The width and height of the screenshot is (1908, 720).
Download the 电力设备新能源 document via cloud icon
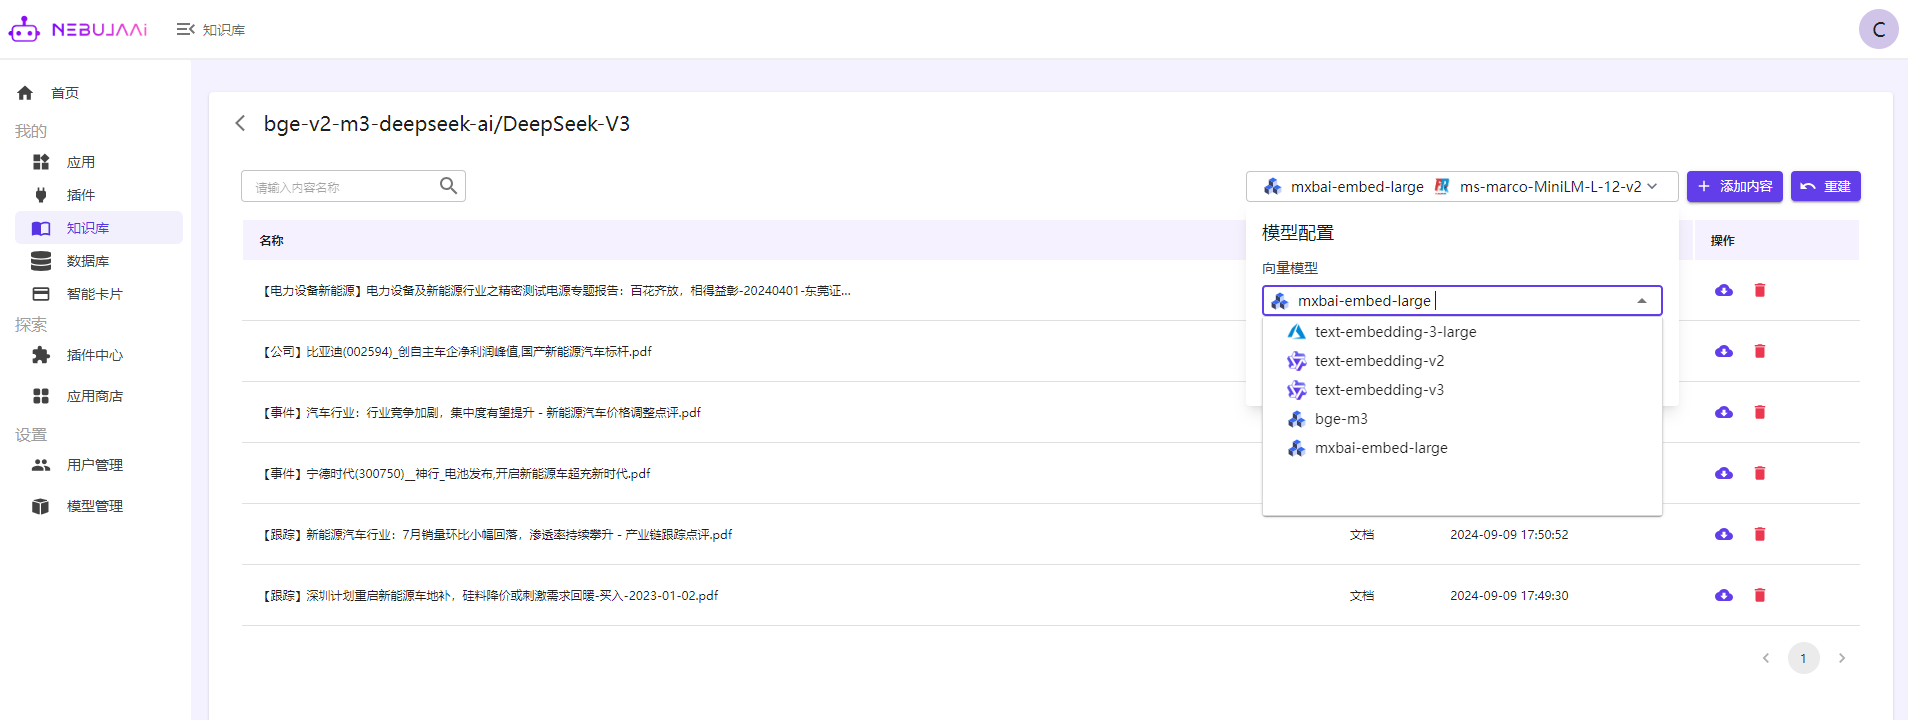pos(1724,290)
